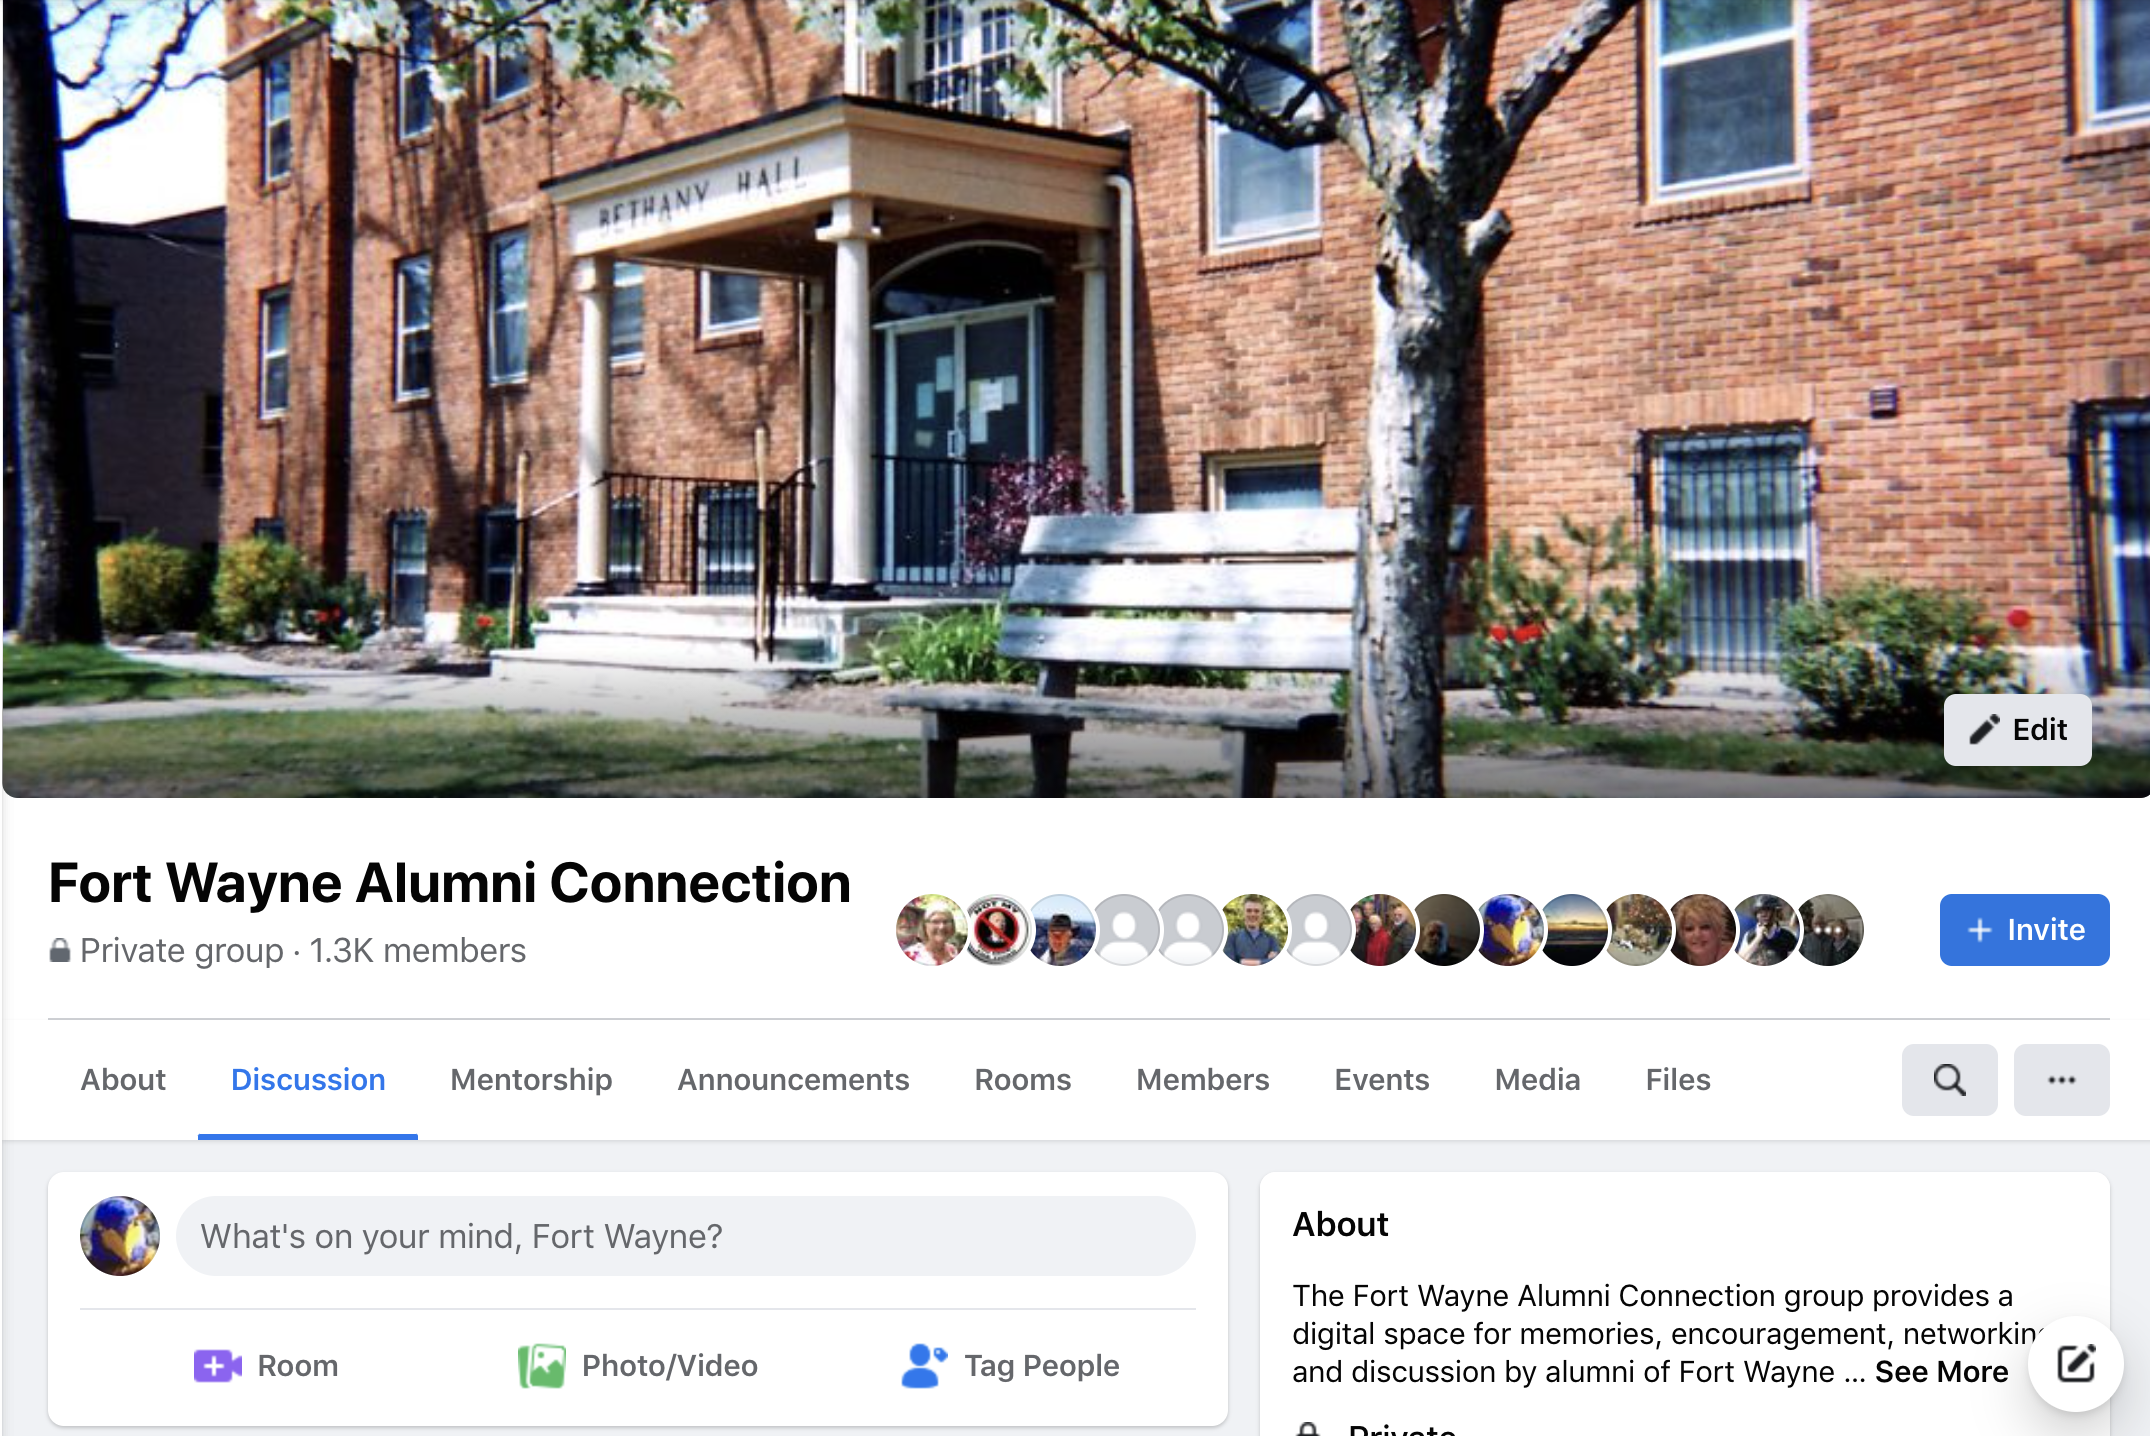Edit the cover photo
The width and height of the screenshot is (2150, 1436).
point(2017,730)
